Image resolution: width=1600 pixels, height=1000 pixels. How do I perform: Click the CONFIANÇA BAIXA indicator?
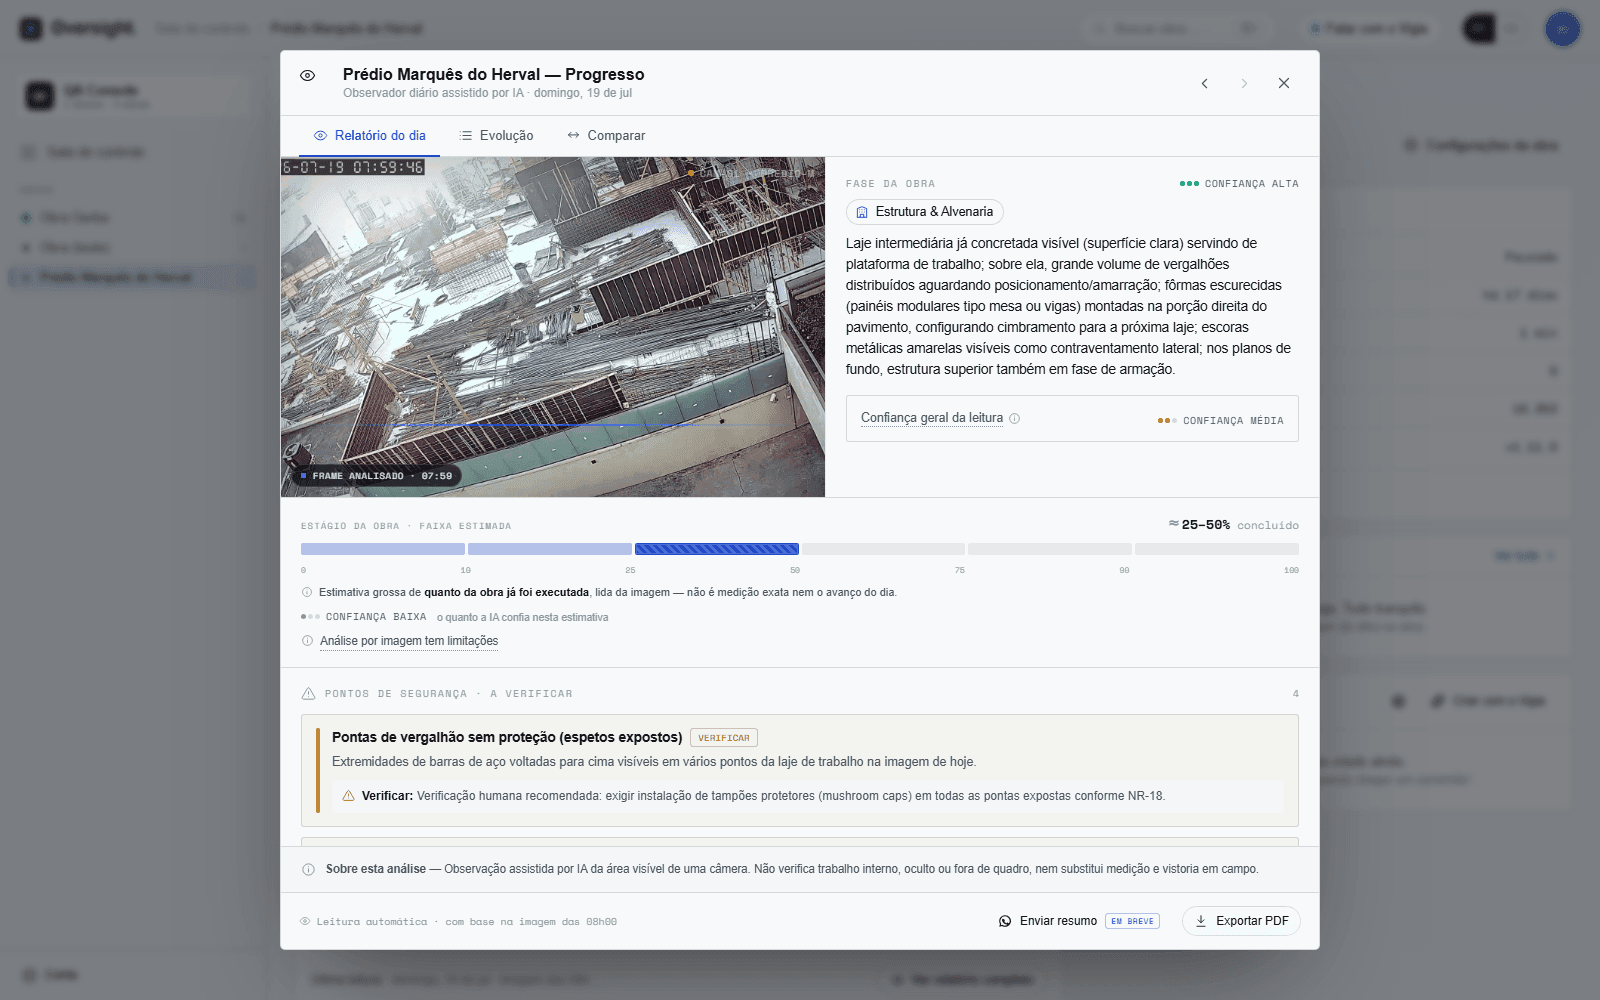(x=364, y=617)
